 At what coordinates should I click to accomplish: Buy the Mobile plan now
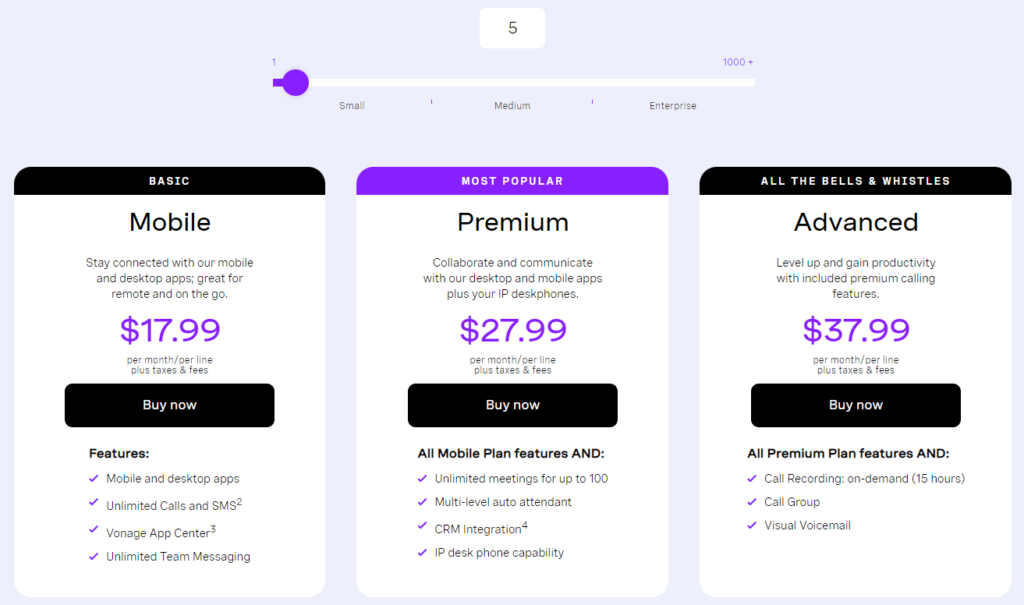pyautogui.click(x=169, y=405)
